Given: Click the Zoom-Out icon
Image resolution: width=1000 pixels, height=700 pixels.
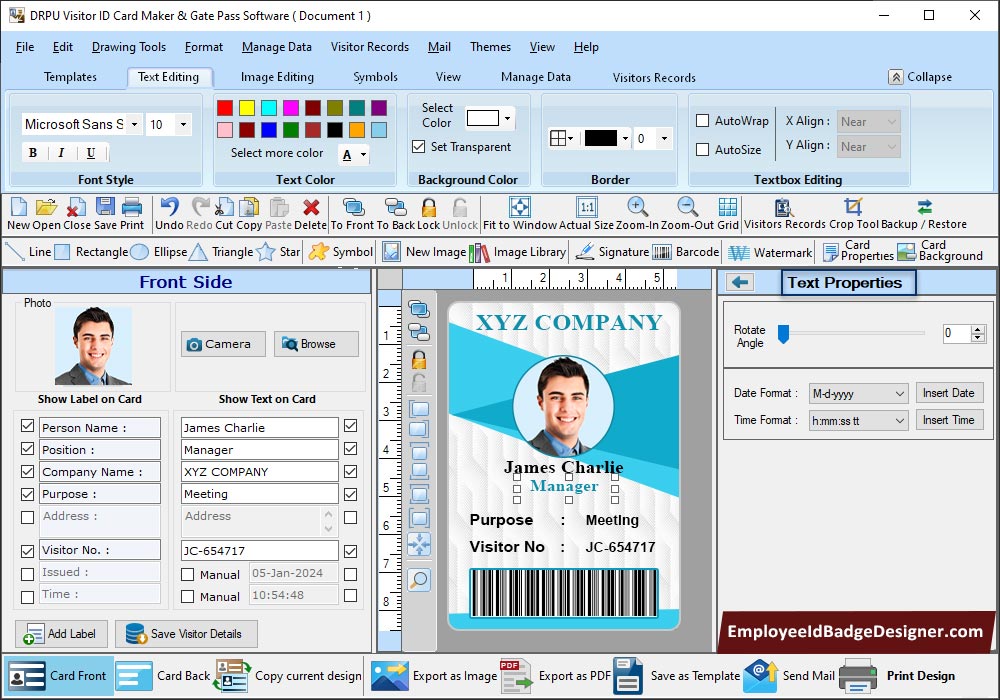Looking at the screenshot, I should [687, 207].
